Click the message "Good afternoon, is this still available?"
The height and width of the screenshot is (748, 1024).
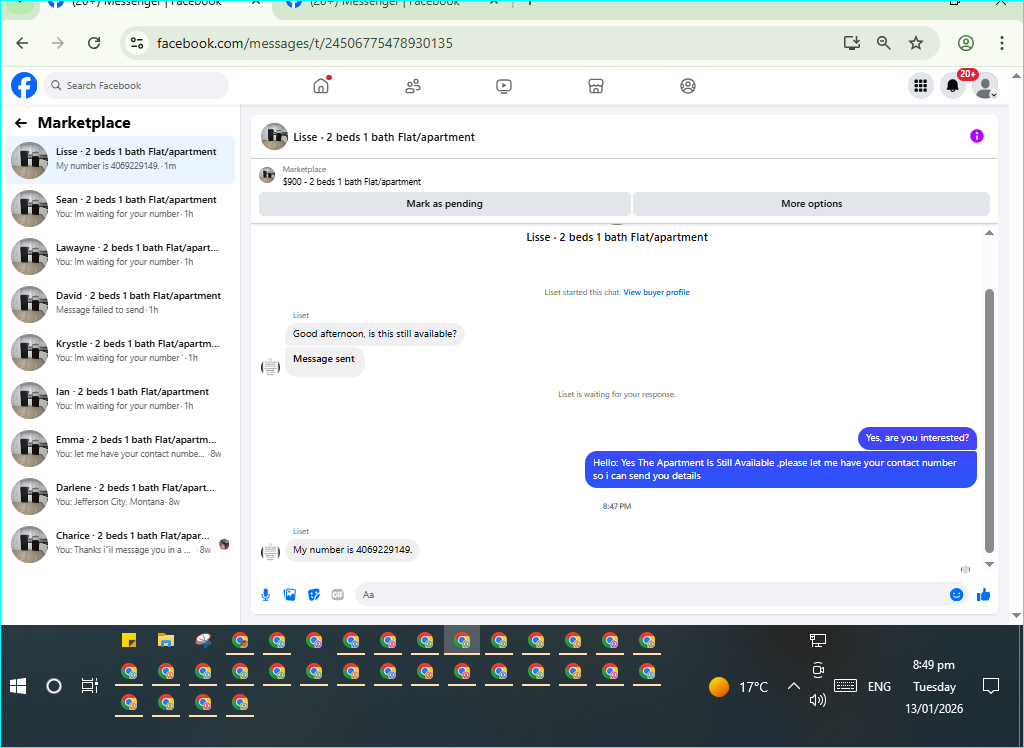point(375,334)
